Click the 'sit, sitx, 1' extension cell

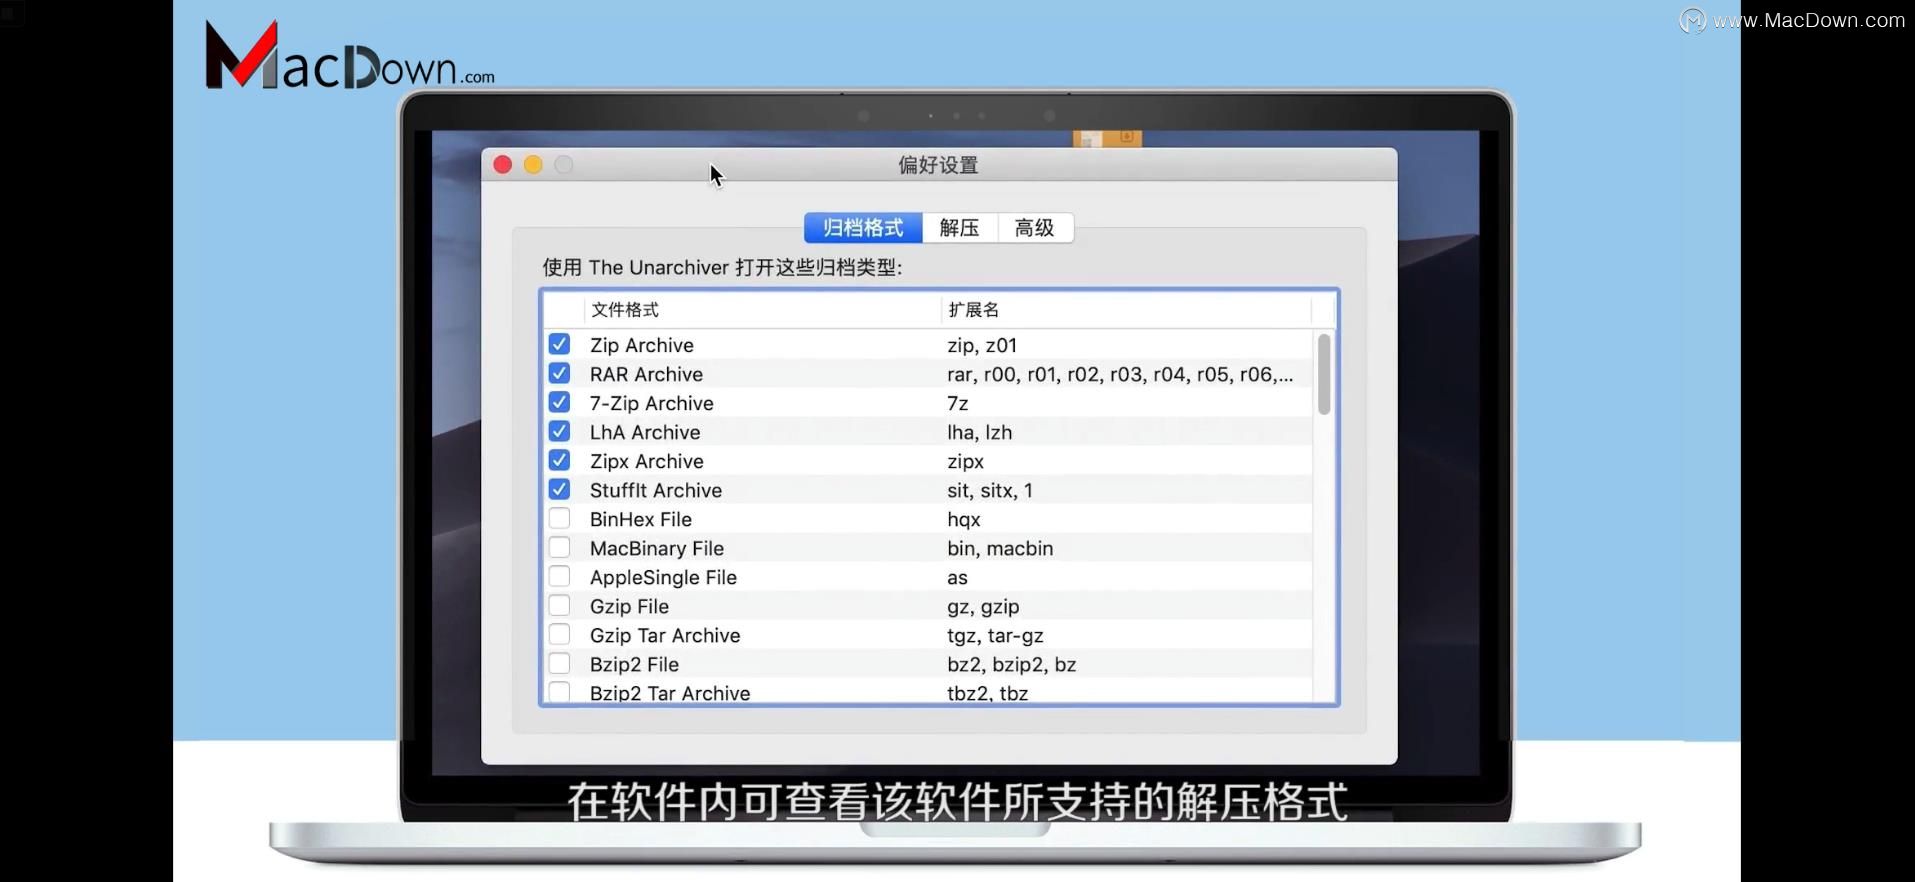990,490
